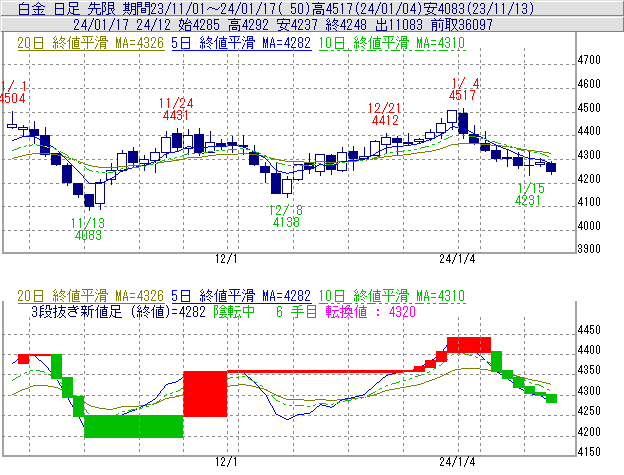Click the 4504 high label at chart left
Screen dimensions: 624x475
(13, 92)
